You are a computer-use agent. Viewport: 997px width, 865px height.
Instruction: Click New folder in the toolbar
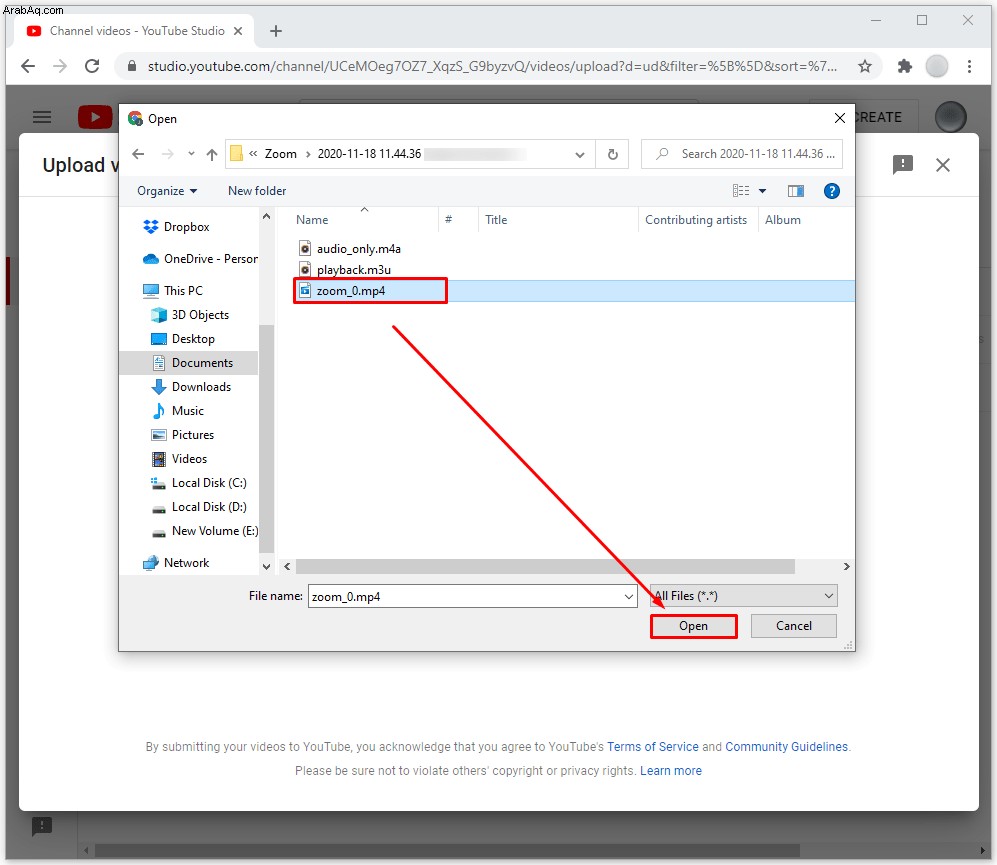pyautogui.click(x=257, y=191)
